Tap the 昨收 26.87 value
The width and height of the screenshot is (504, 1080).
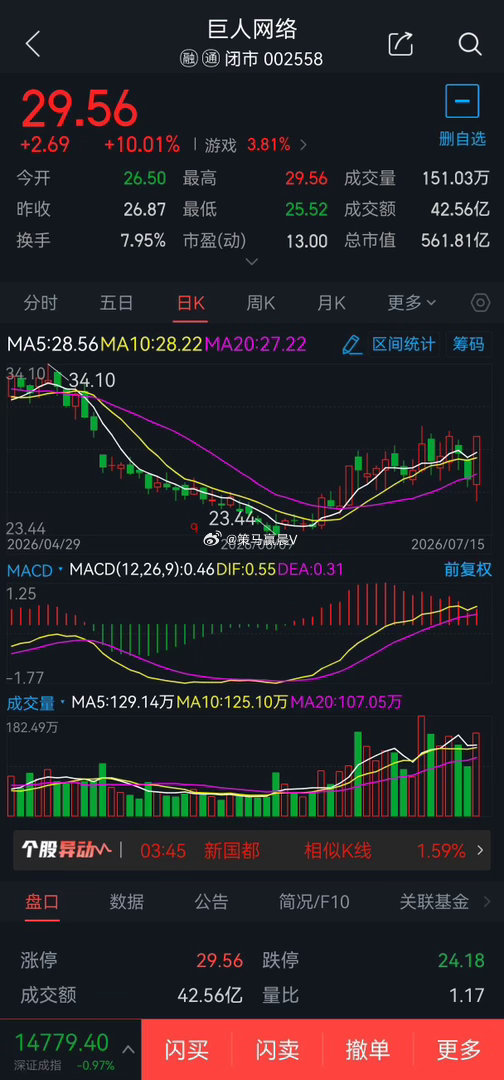[x=145, y=209]
